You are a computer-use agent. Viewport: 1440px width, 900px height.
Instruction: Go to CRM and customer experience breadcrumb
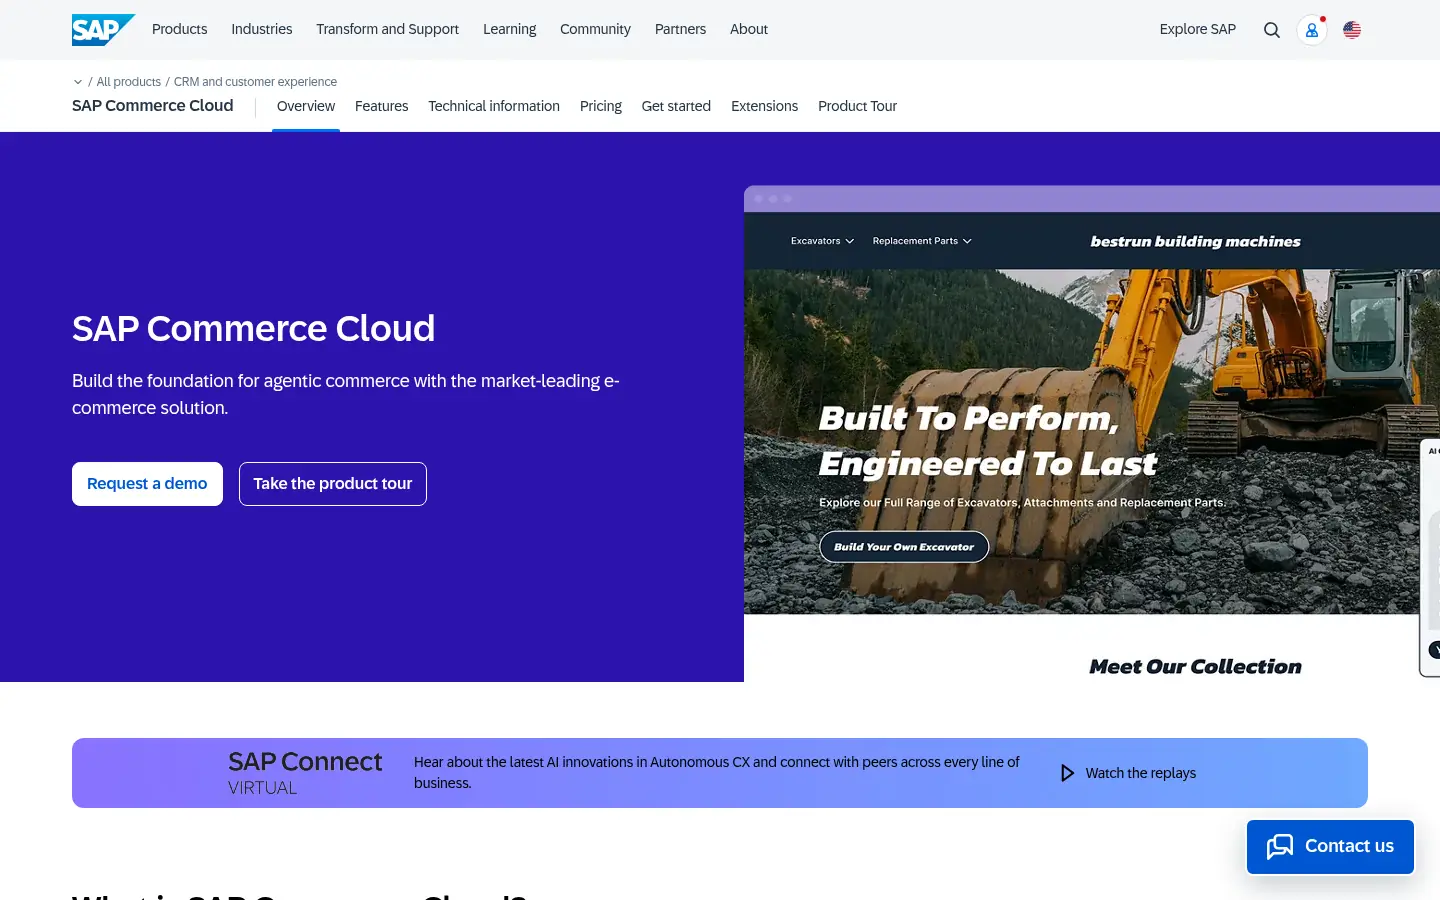[255, 82]
